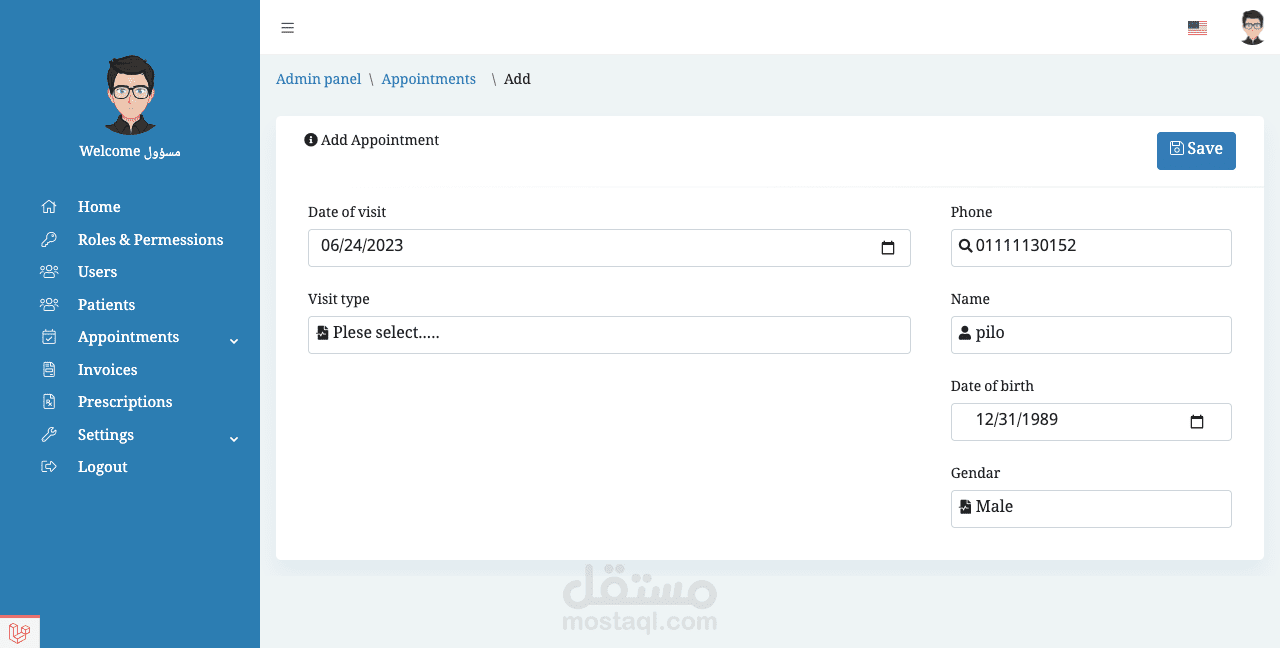1280x648 pixels.
Task: Save the appointment
Action: (x=1196, y=151)
